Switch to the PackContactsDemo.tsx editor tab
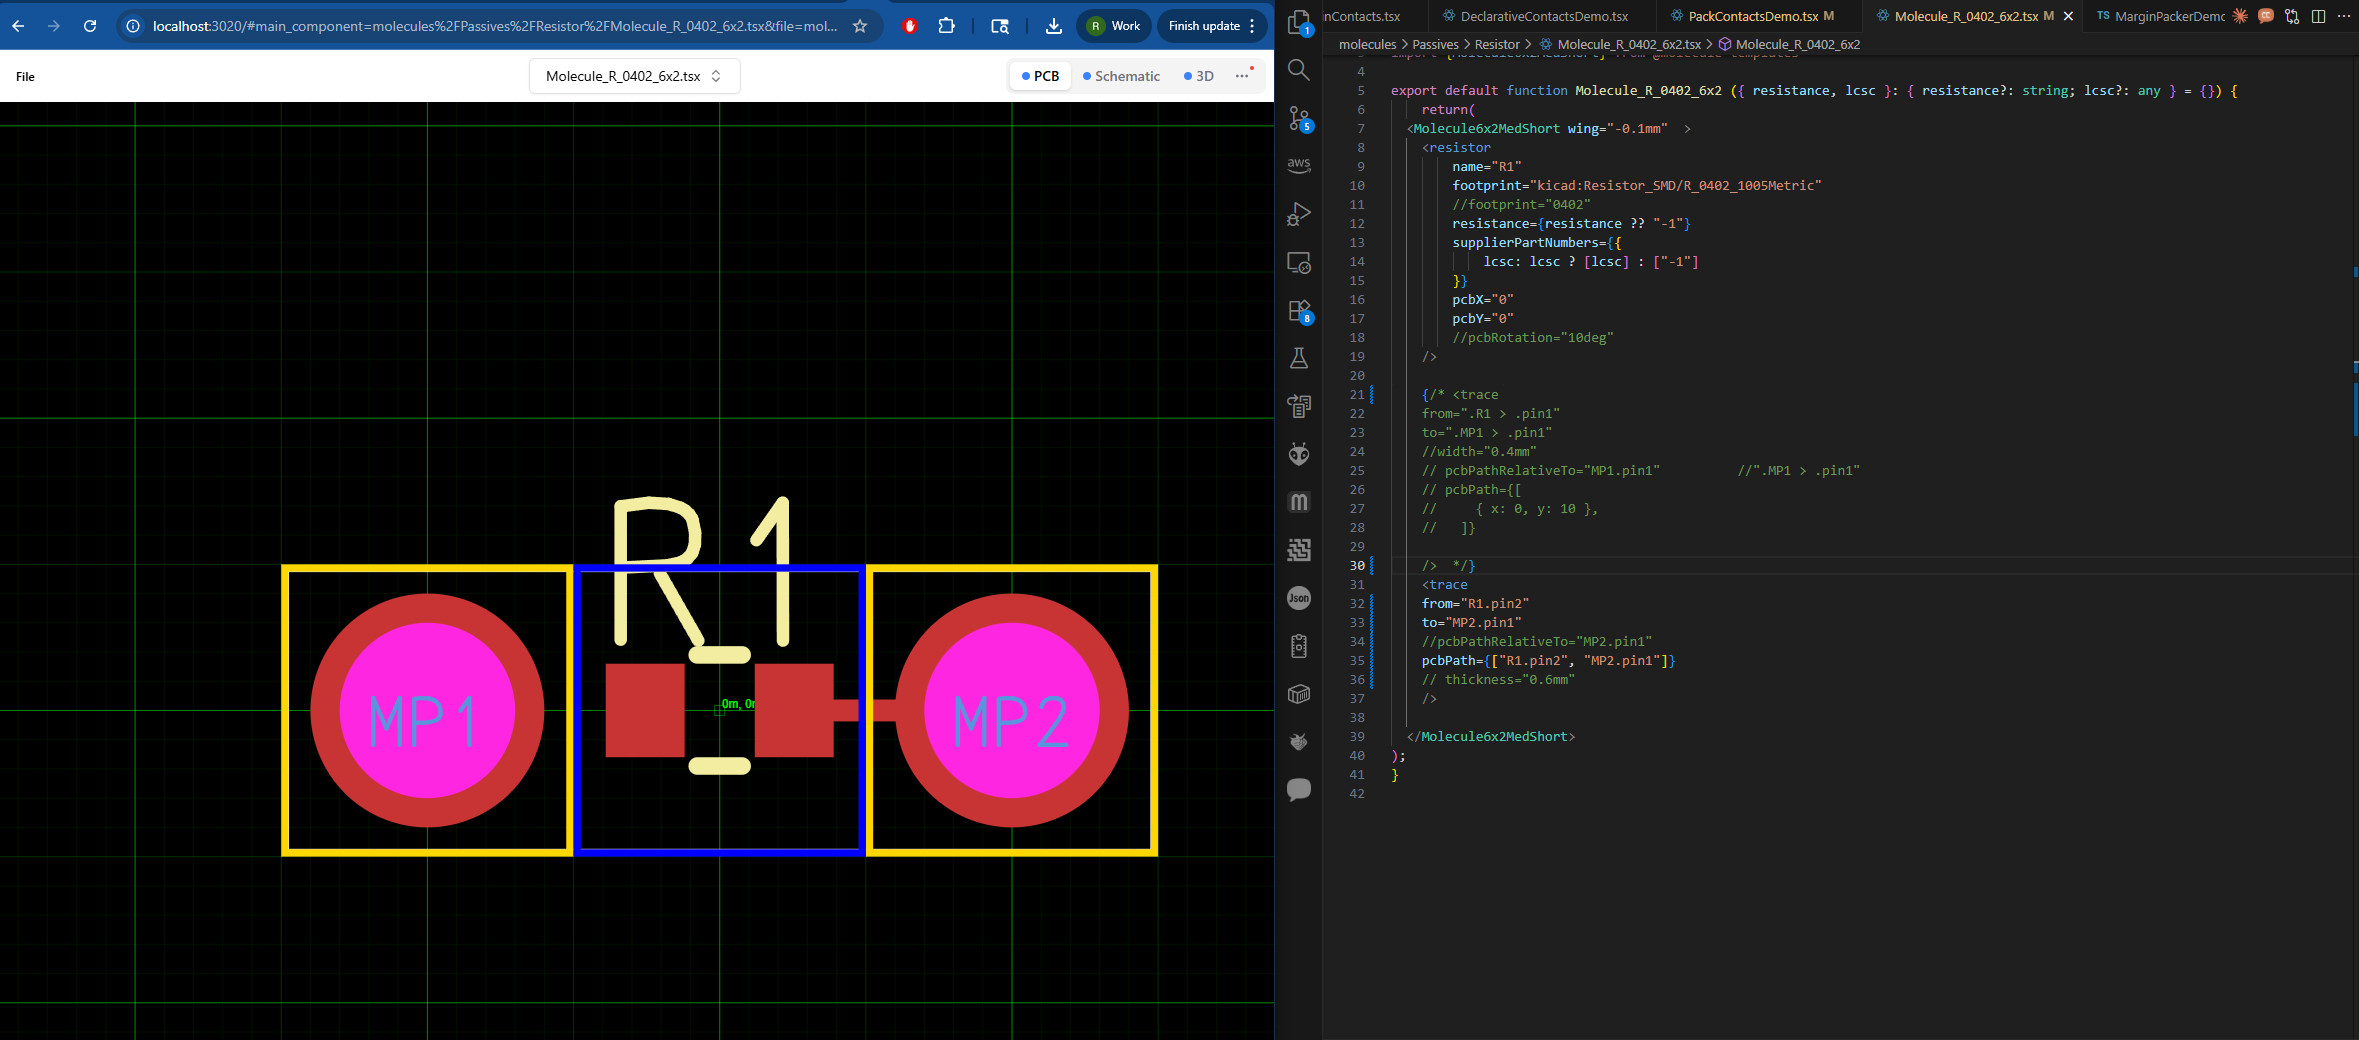 1752,16
